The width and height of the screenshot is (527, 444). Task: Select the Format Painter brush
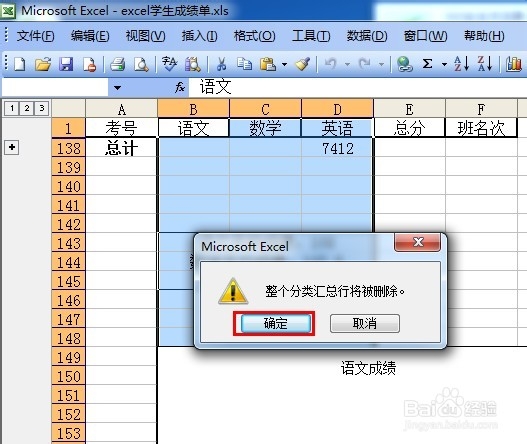pyautogui.click(x=302, y=64)
